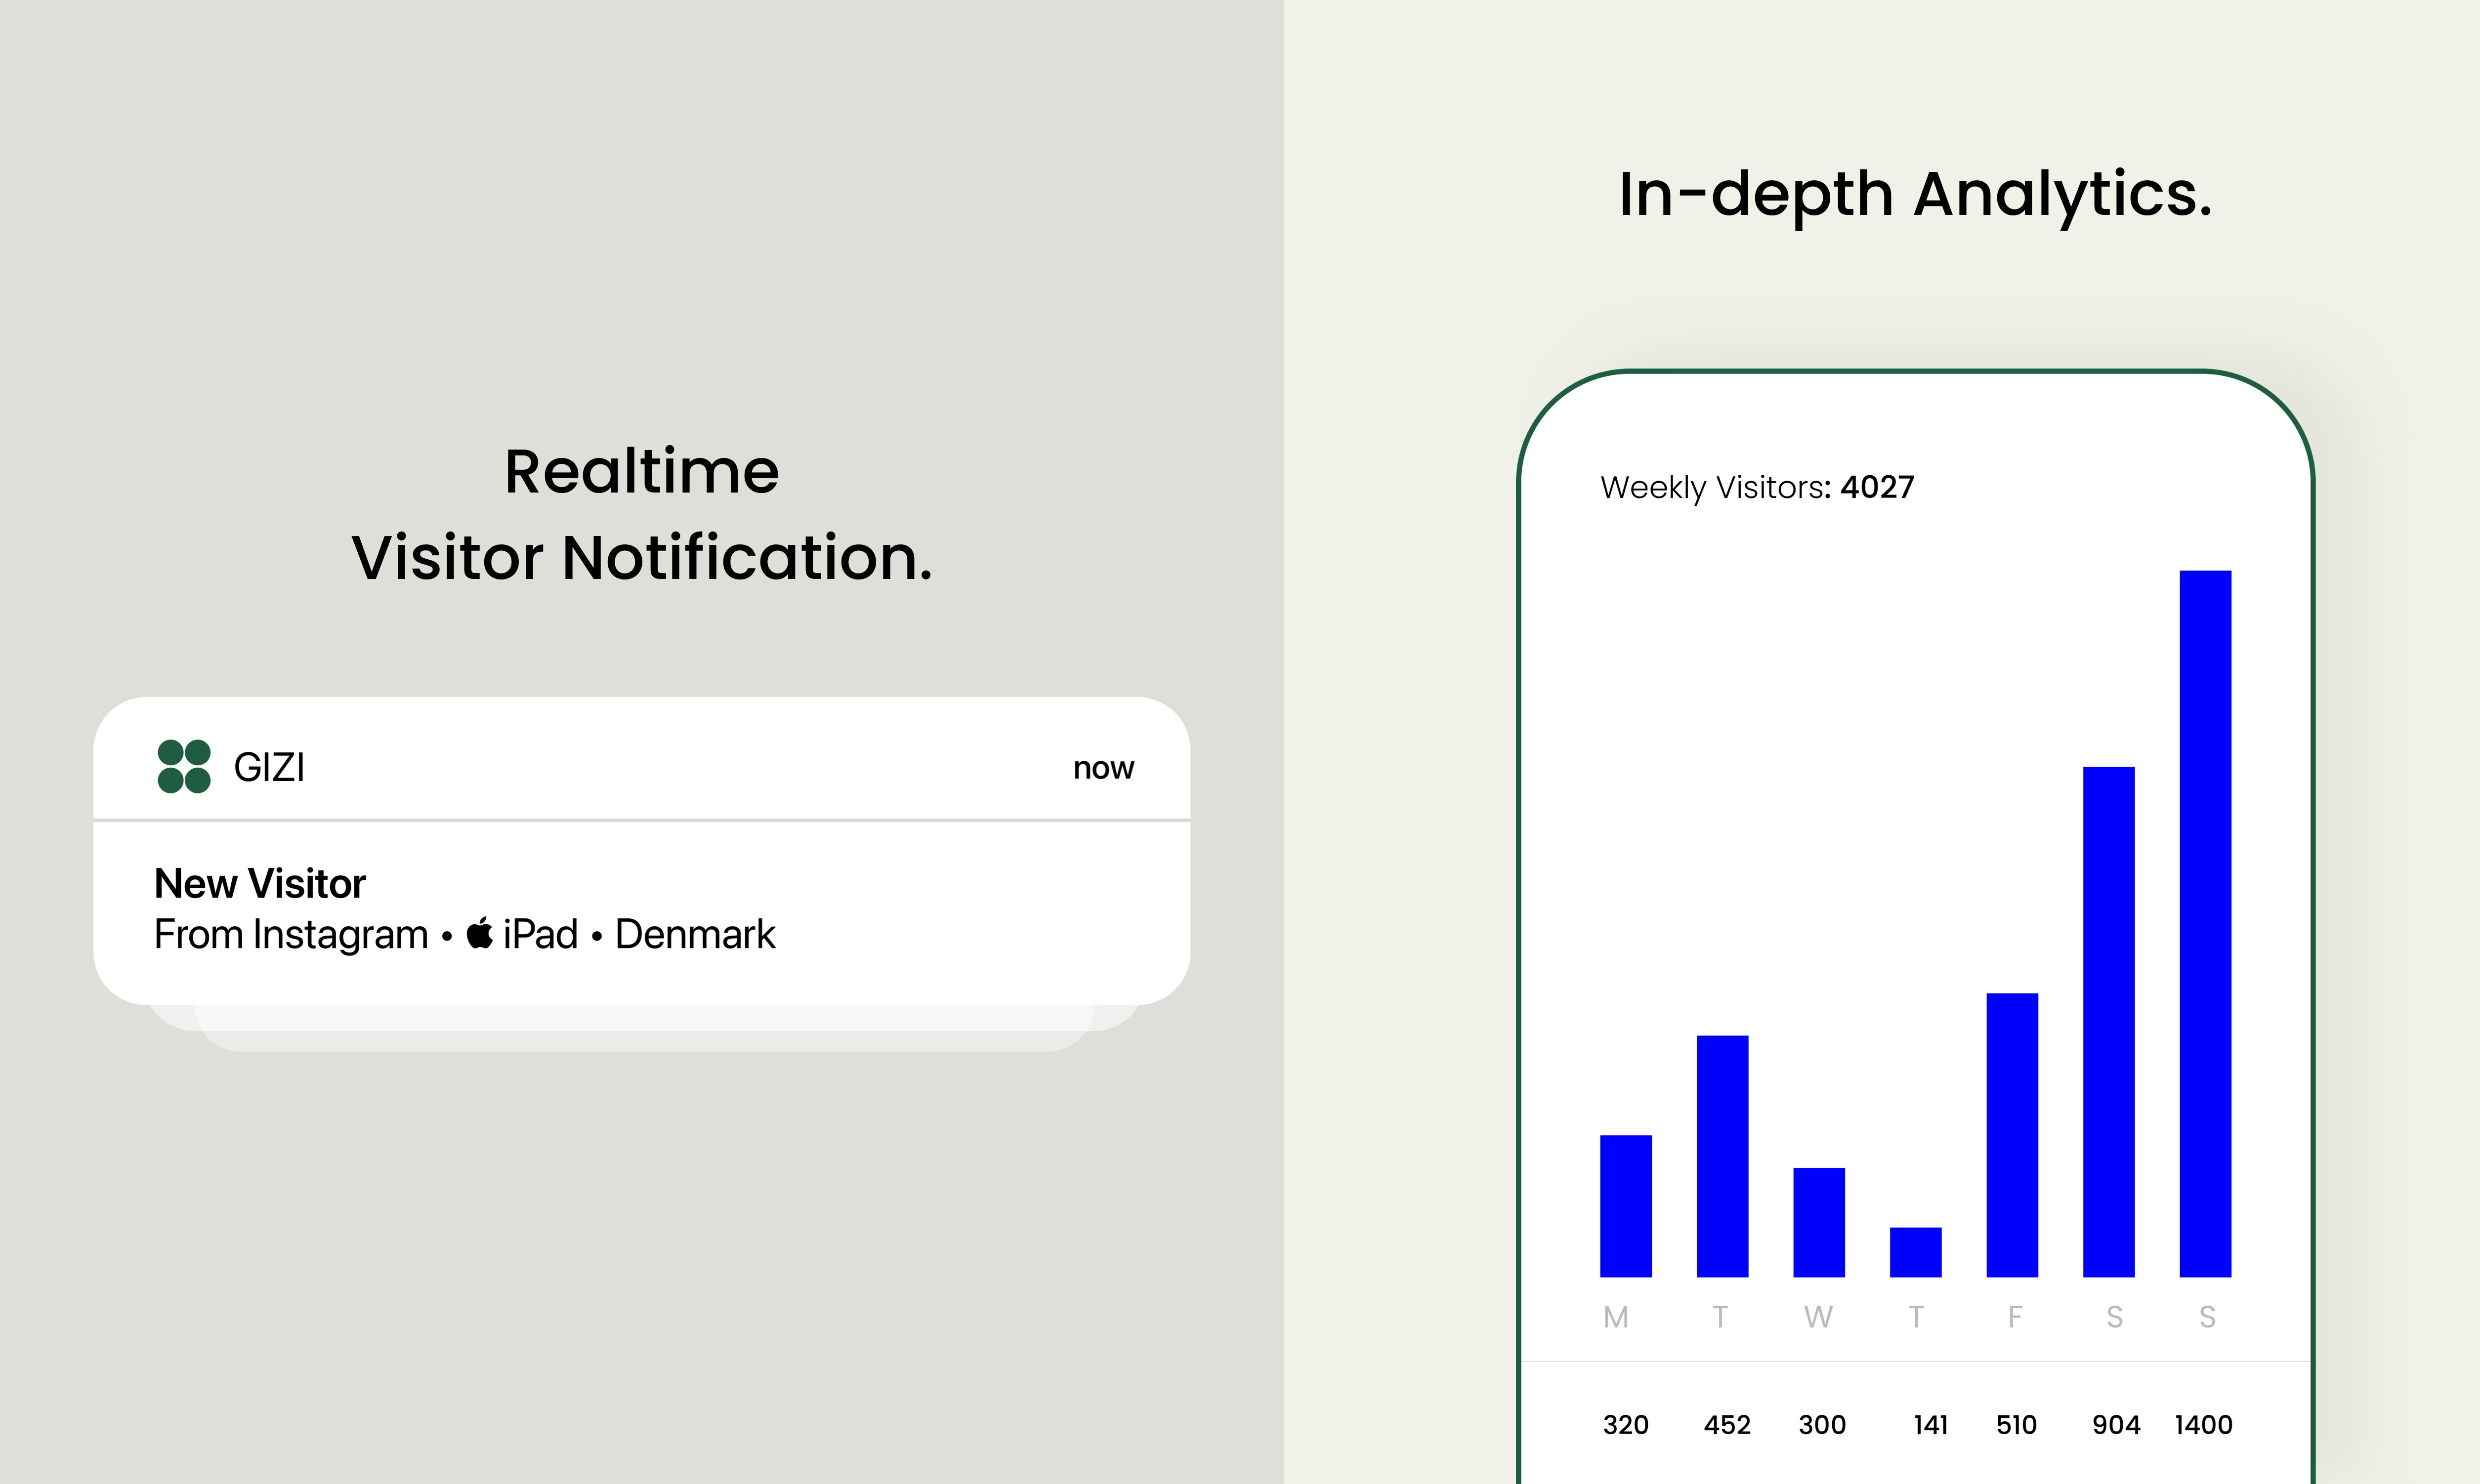Click the 'now' timestamp in the notification
This screenshot has height=1484, width=2480.
pyautogui.click(x=1103, y=768)
